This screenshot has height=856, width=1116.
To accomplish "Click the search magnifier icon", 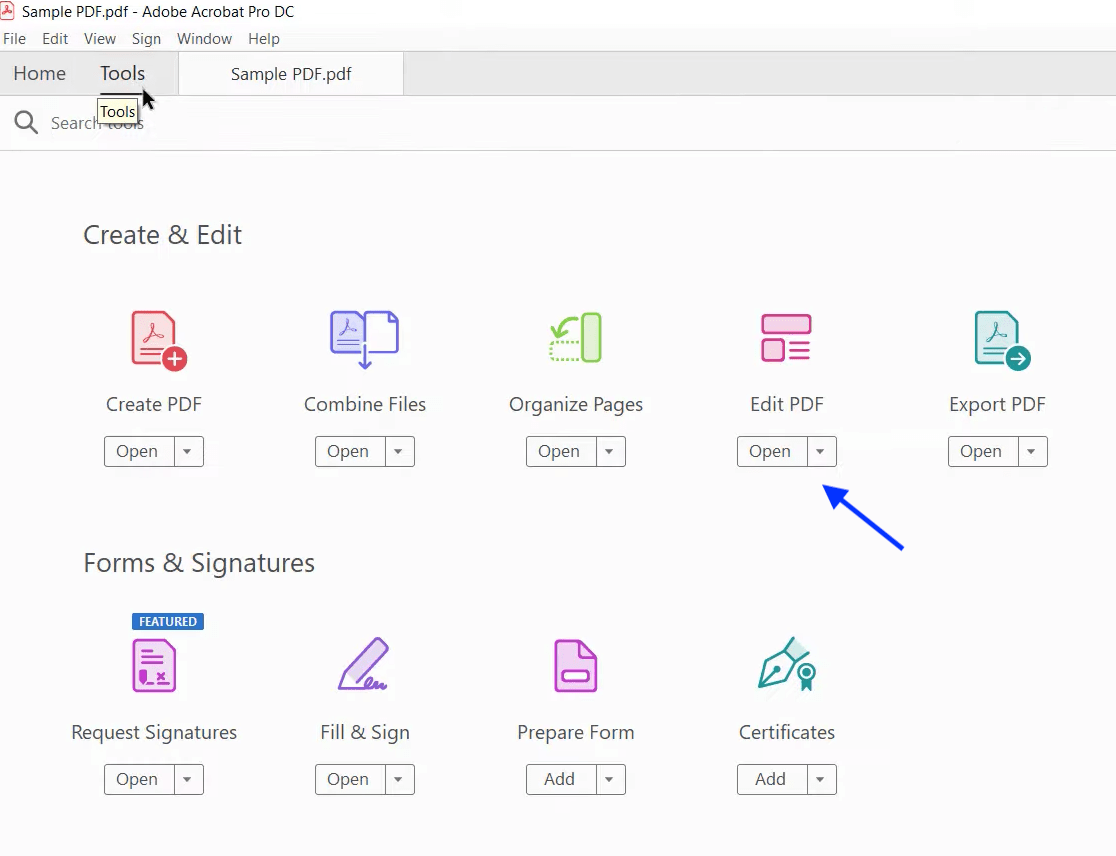I will tap(26, 122).
